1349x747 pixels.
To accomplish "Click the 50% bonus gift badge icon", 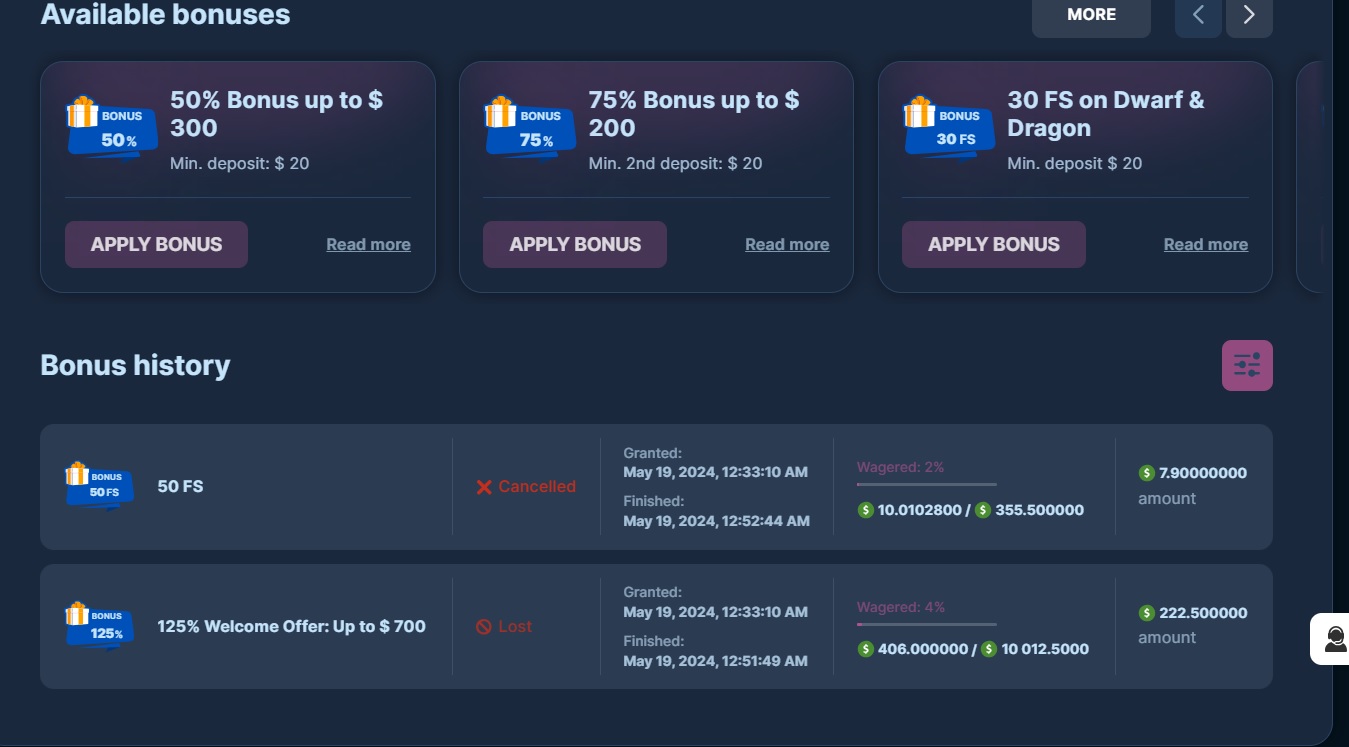I will (x=109, y=127).
